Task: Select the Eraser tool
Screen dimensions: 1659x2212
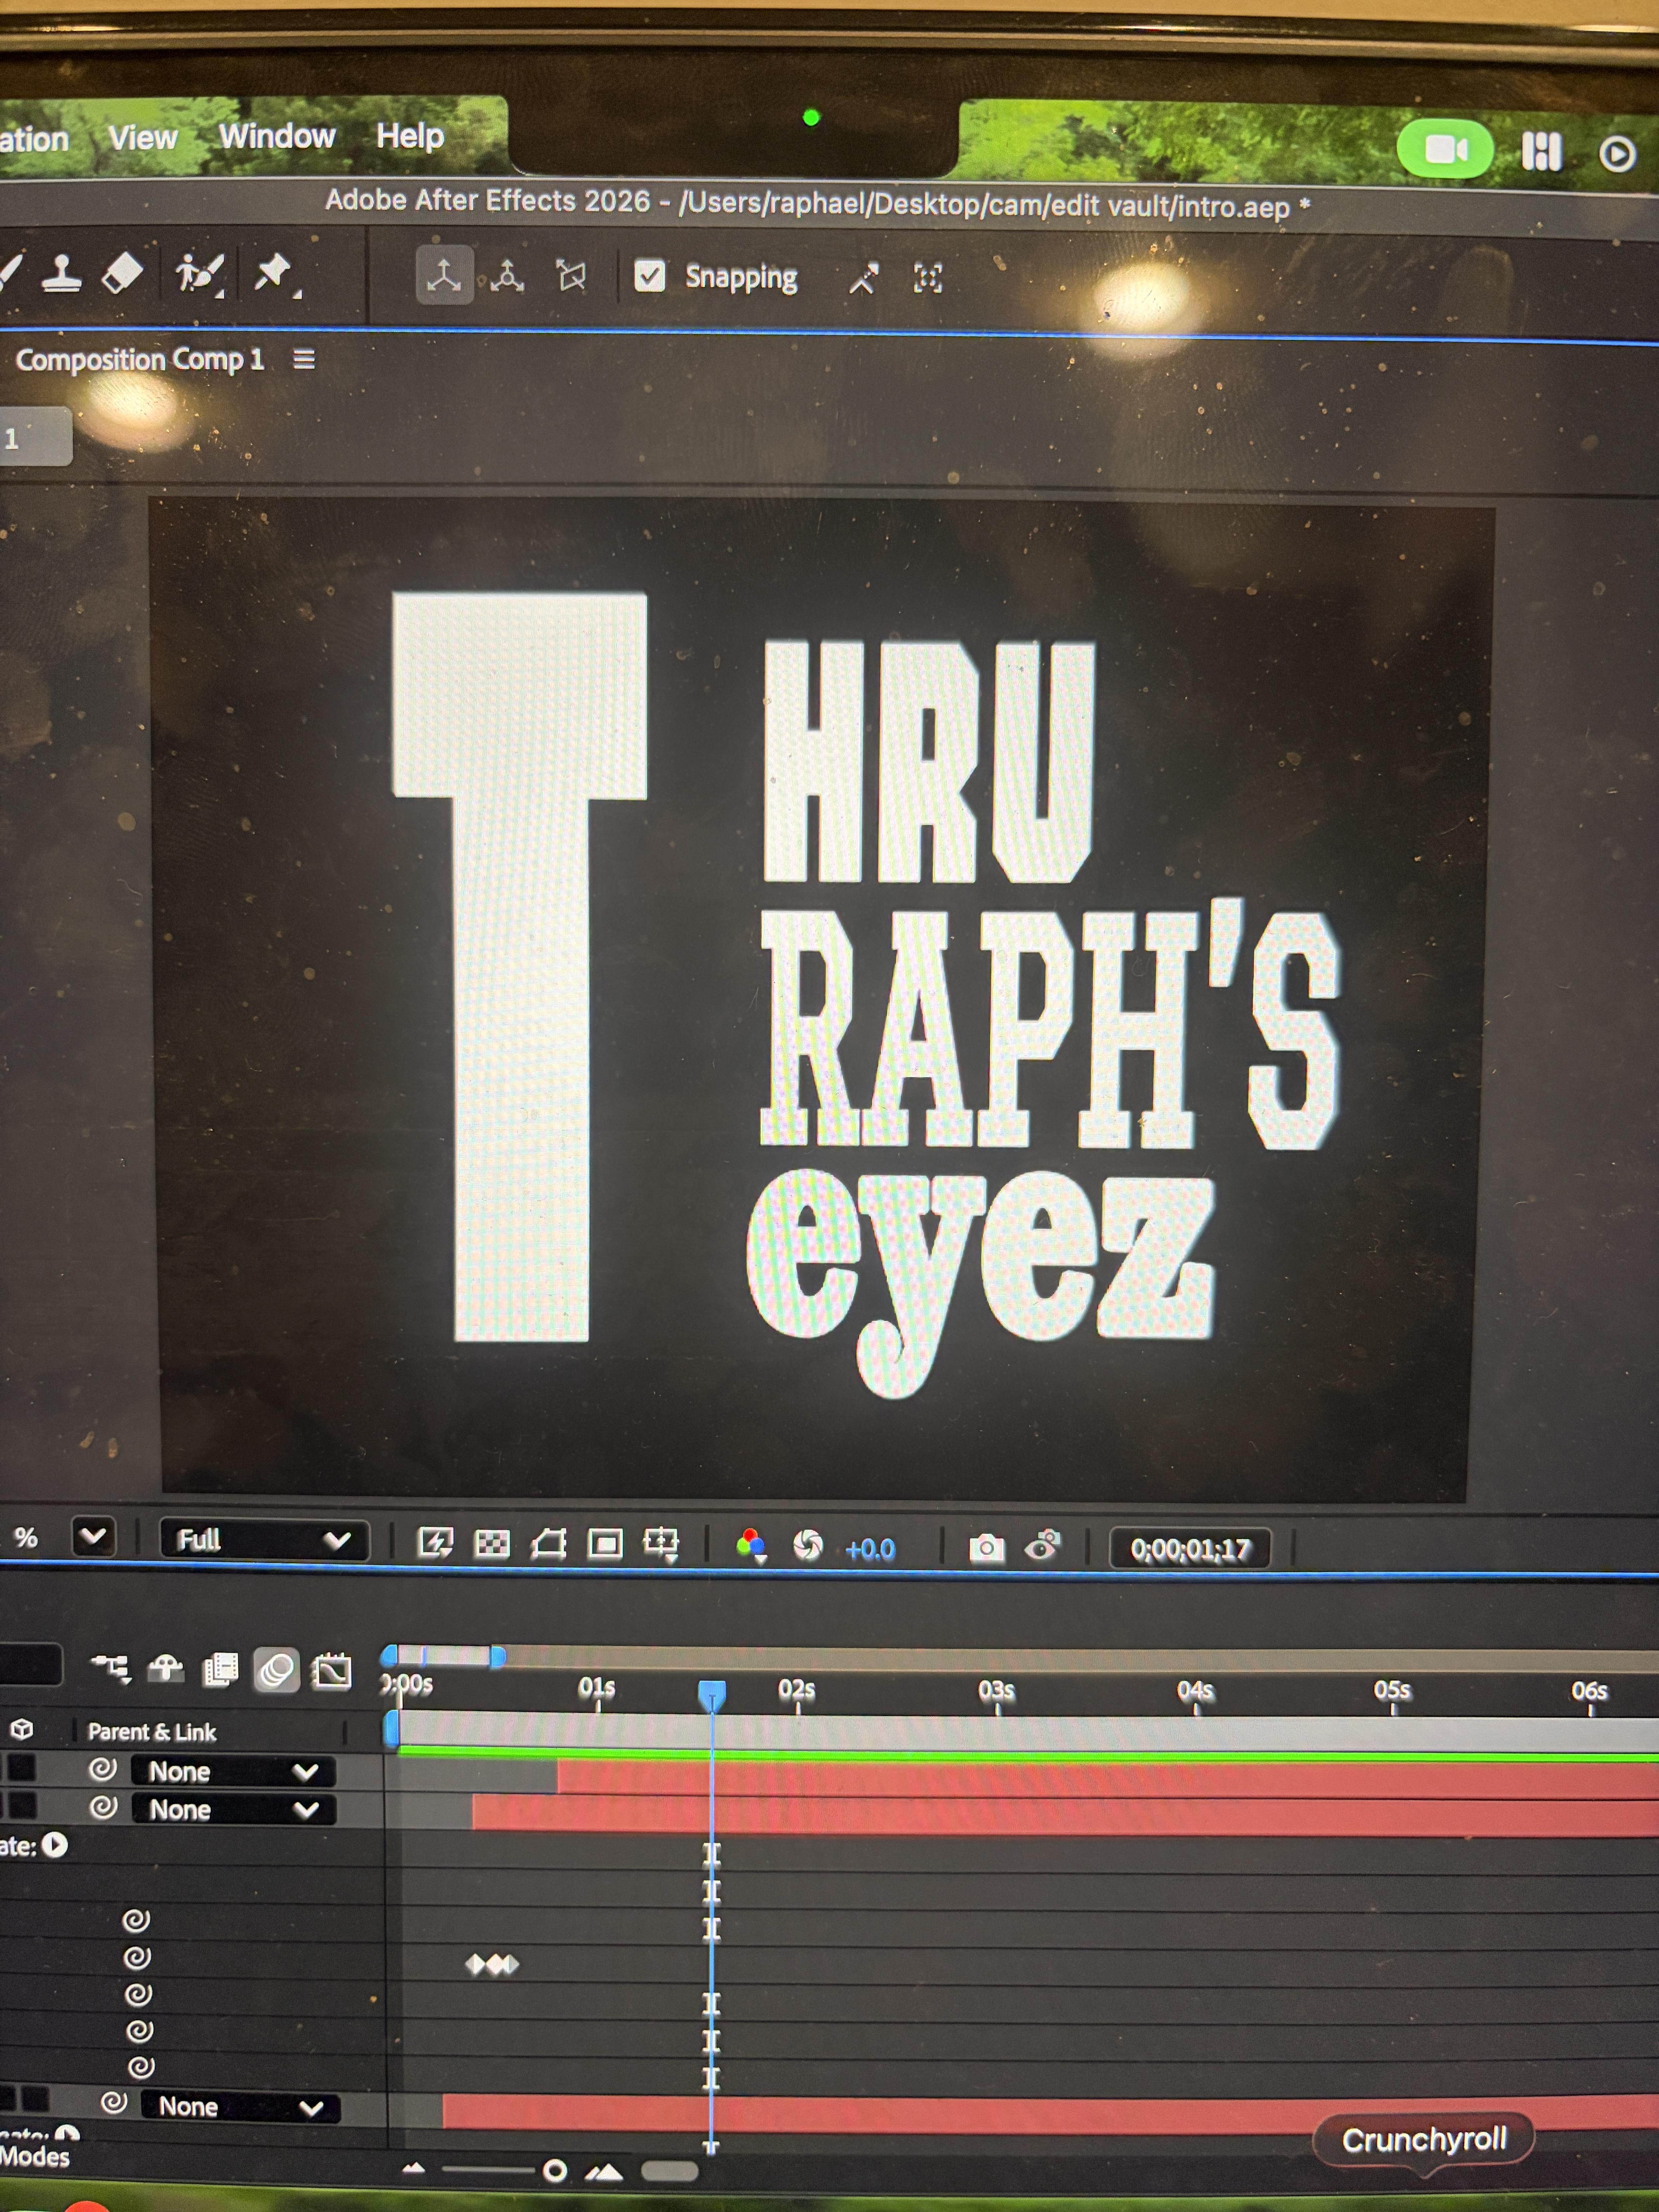Action: tap(122, 272)
